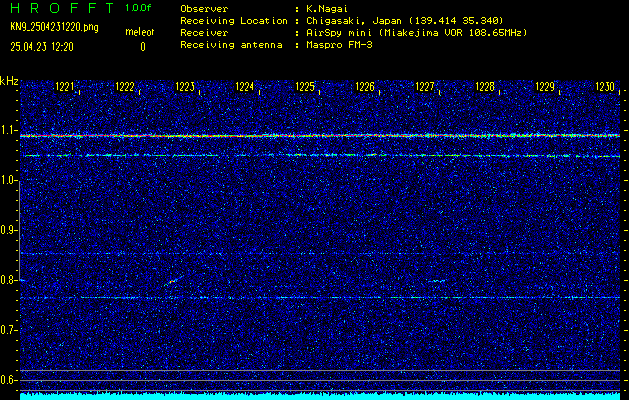Click the Receiving Location label

pos(234,21)
